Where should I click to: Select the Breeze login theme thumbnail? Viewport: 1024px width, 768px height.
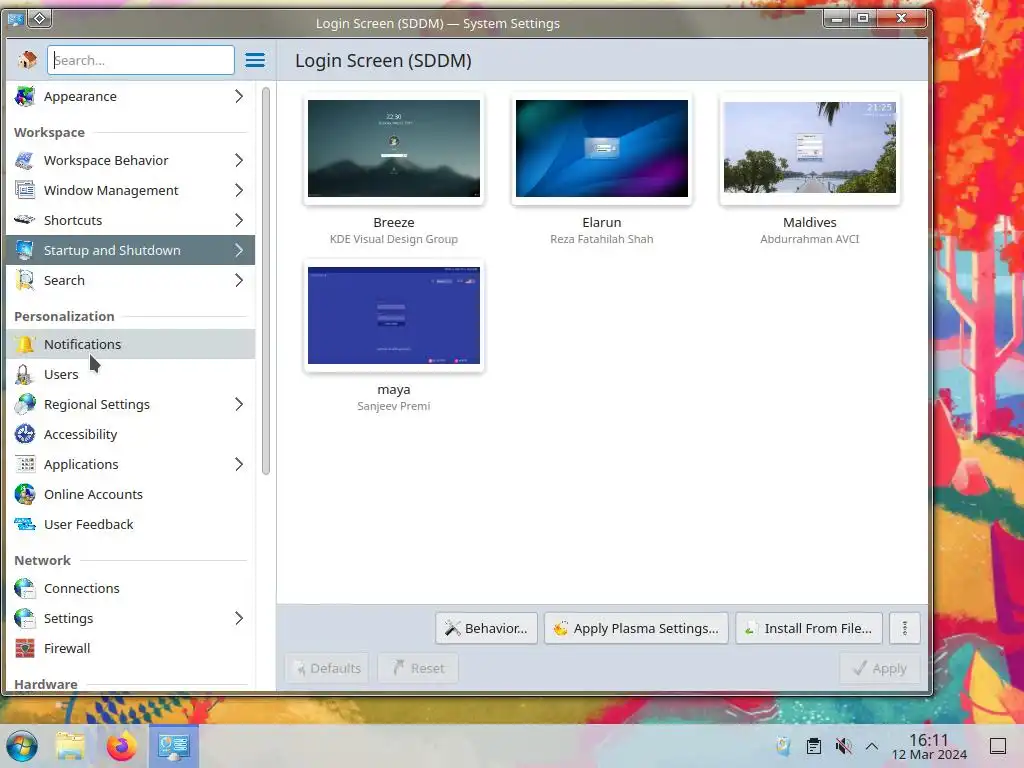point(394,148)
